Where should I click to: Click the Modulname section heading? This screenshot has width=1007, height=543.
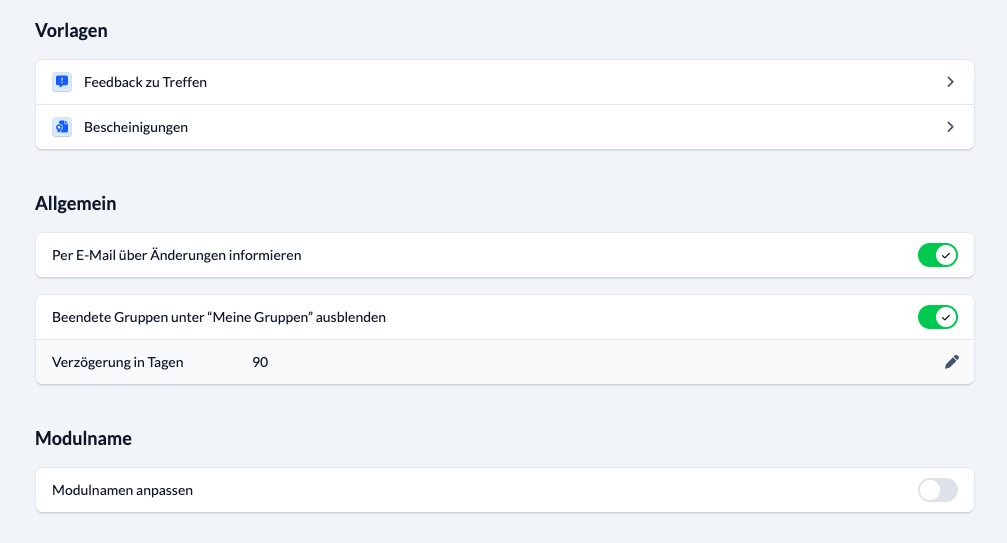pos(83,438)
